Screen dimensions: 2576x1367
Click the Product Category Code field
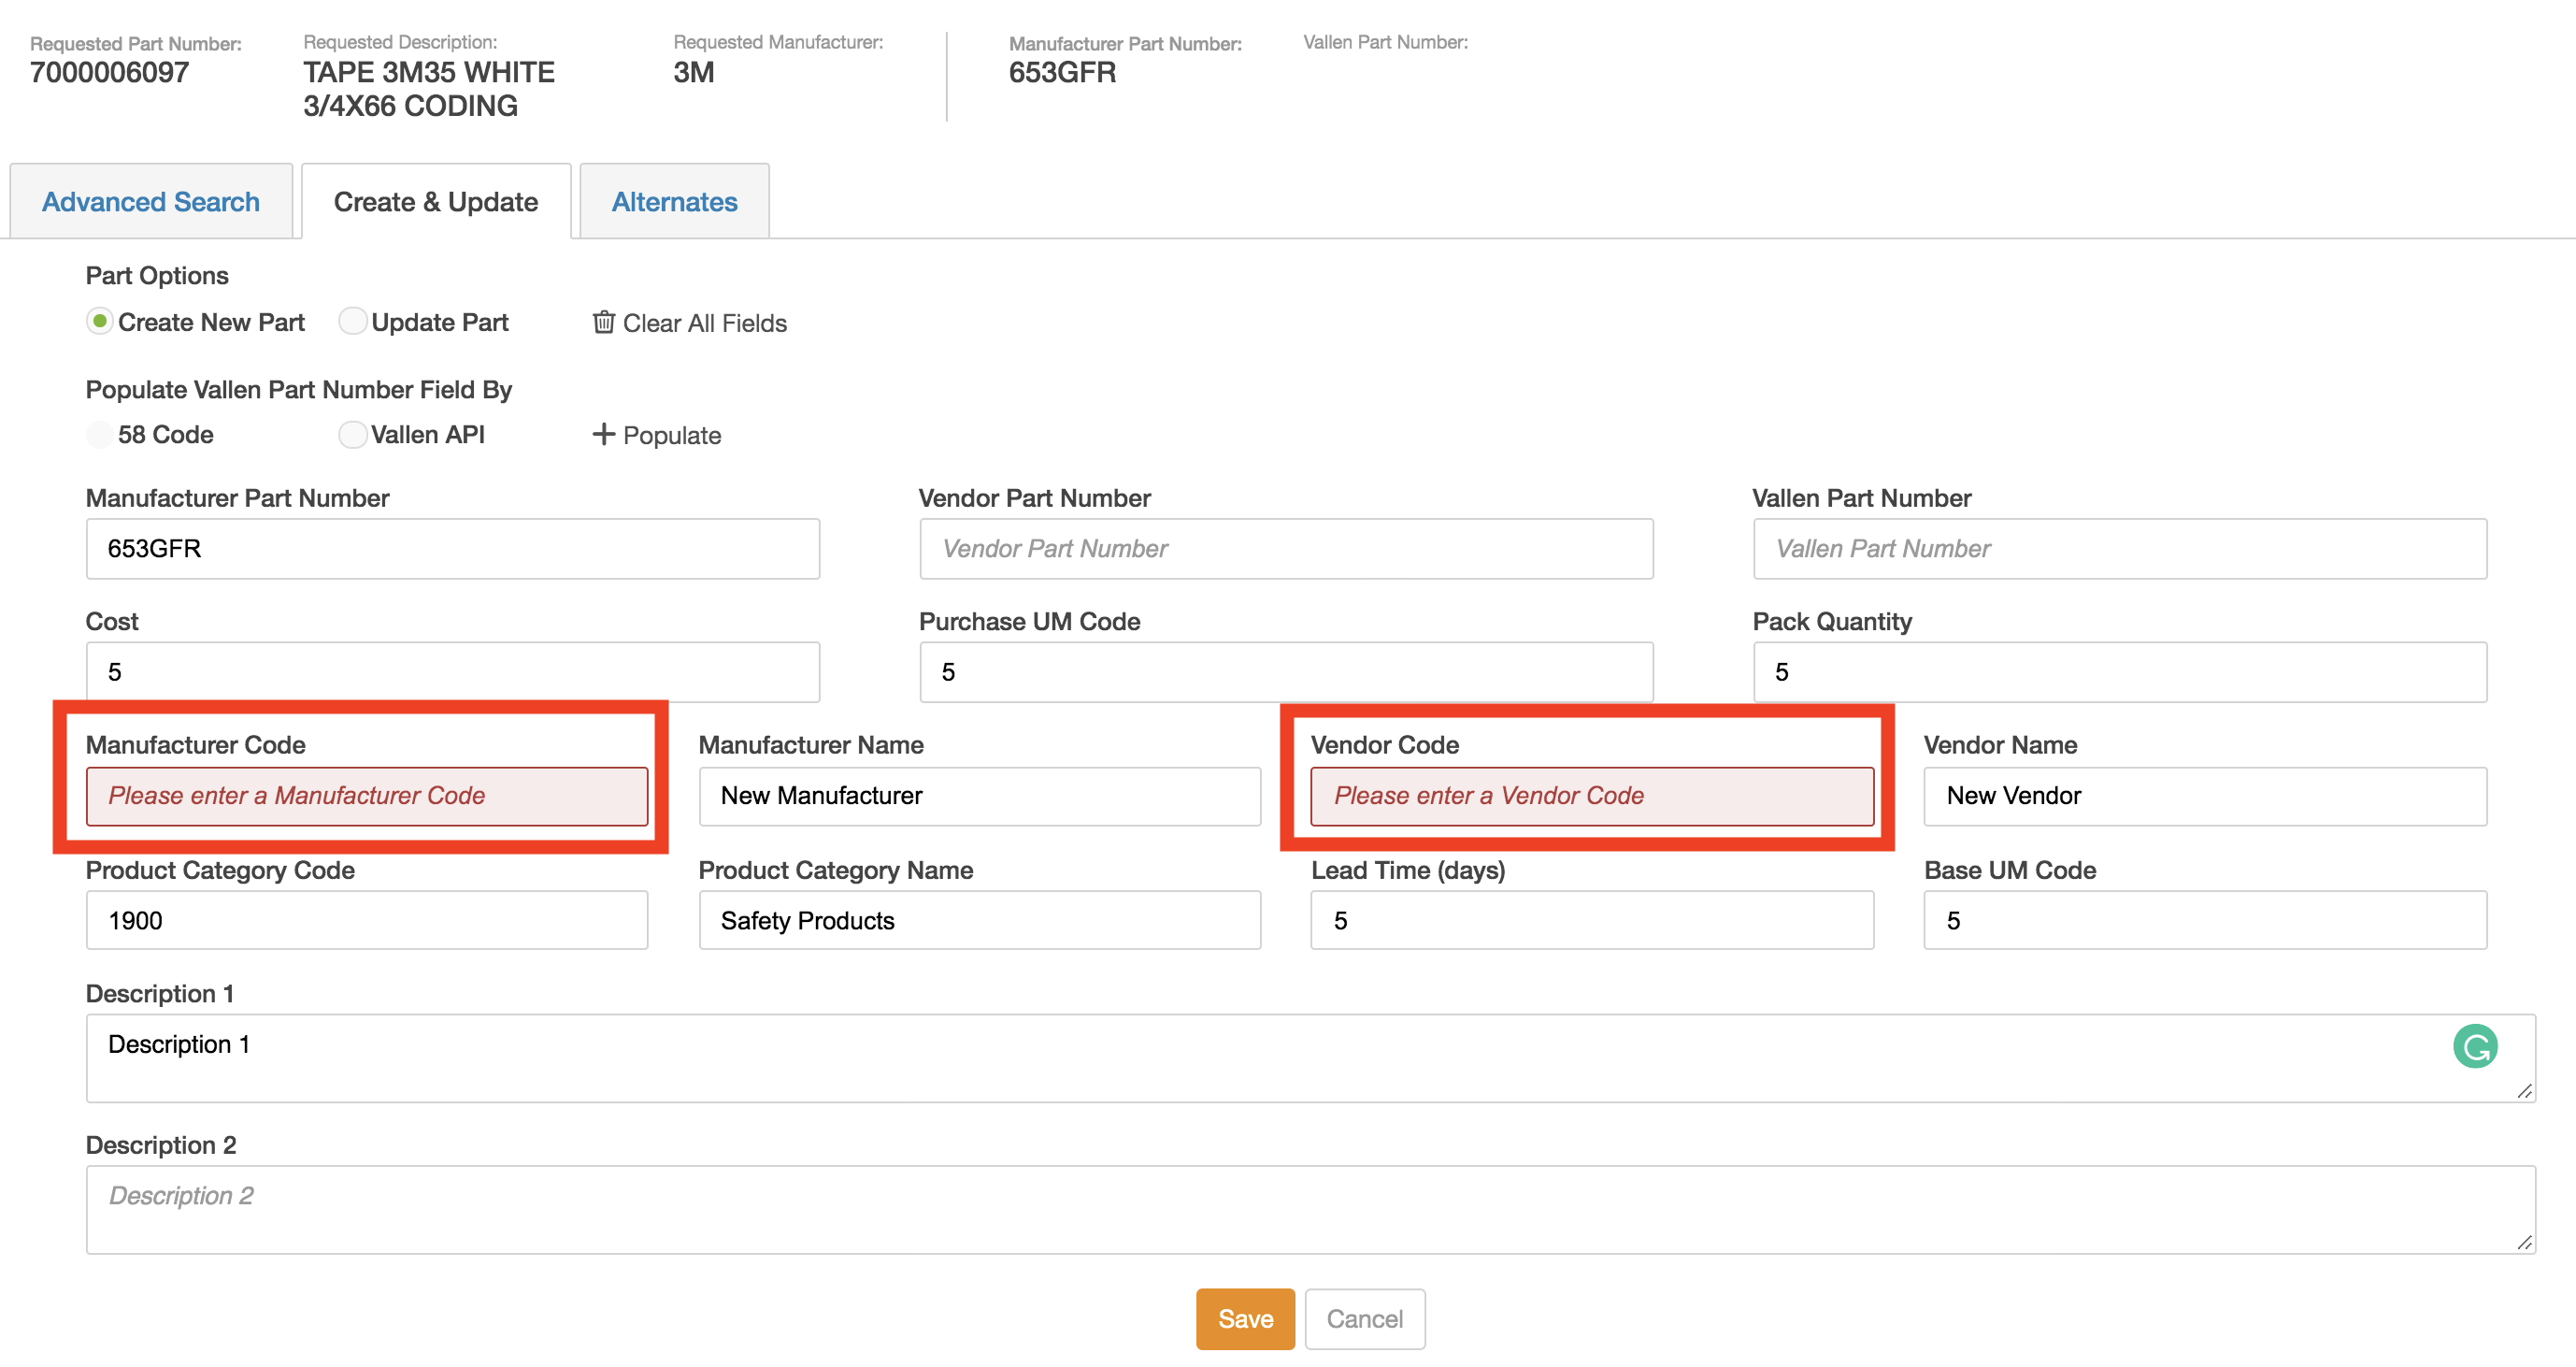(366, 920)
